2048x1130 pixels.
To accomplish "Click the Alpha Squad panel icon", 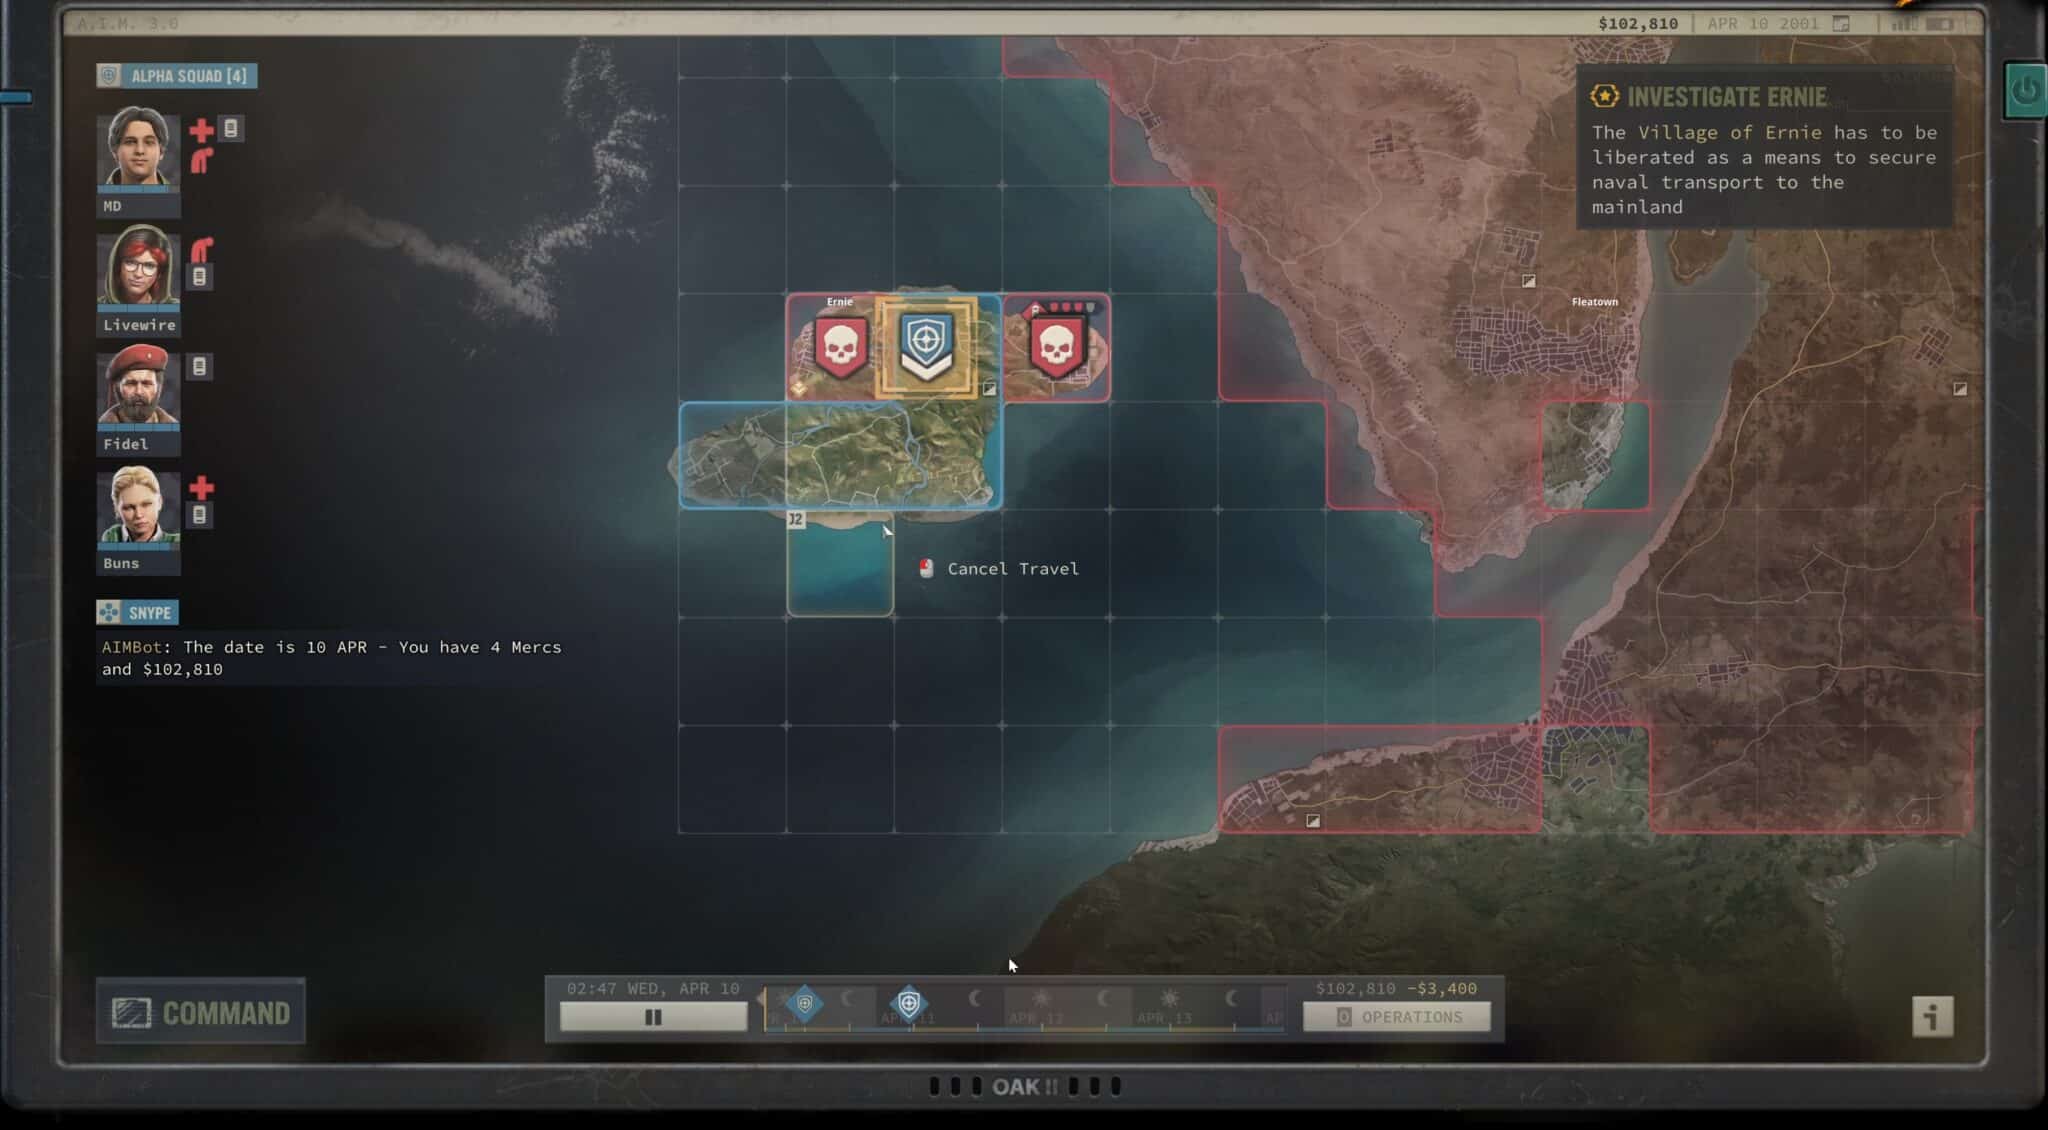I will point(109,75).
